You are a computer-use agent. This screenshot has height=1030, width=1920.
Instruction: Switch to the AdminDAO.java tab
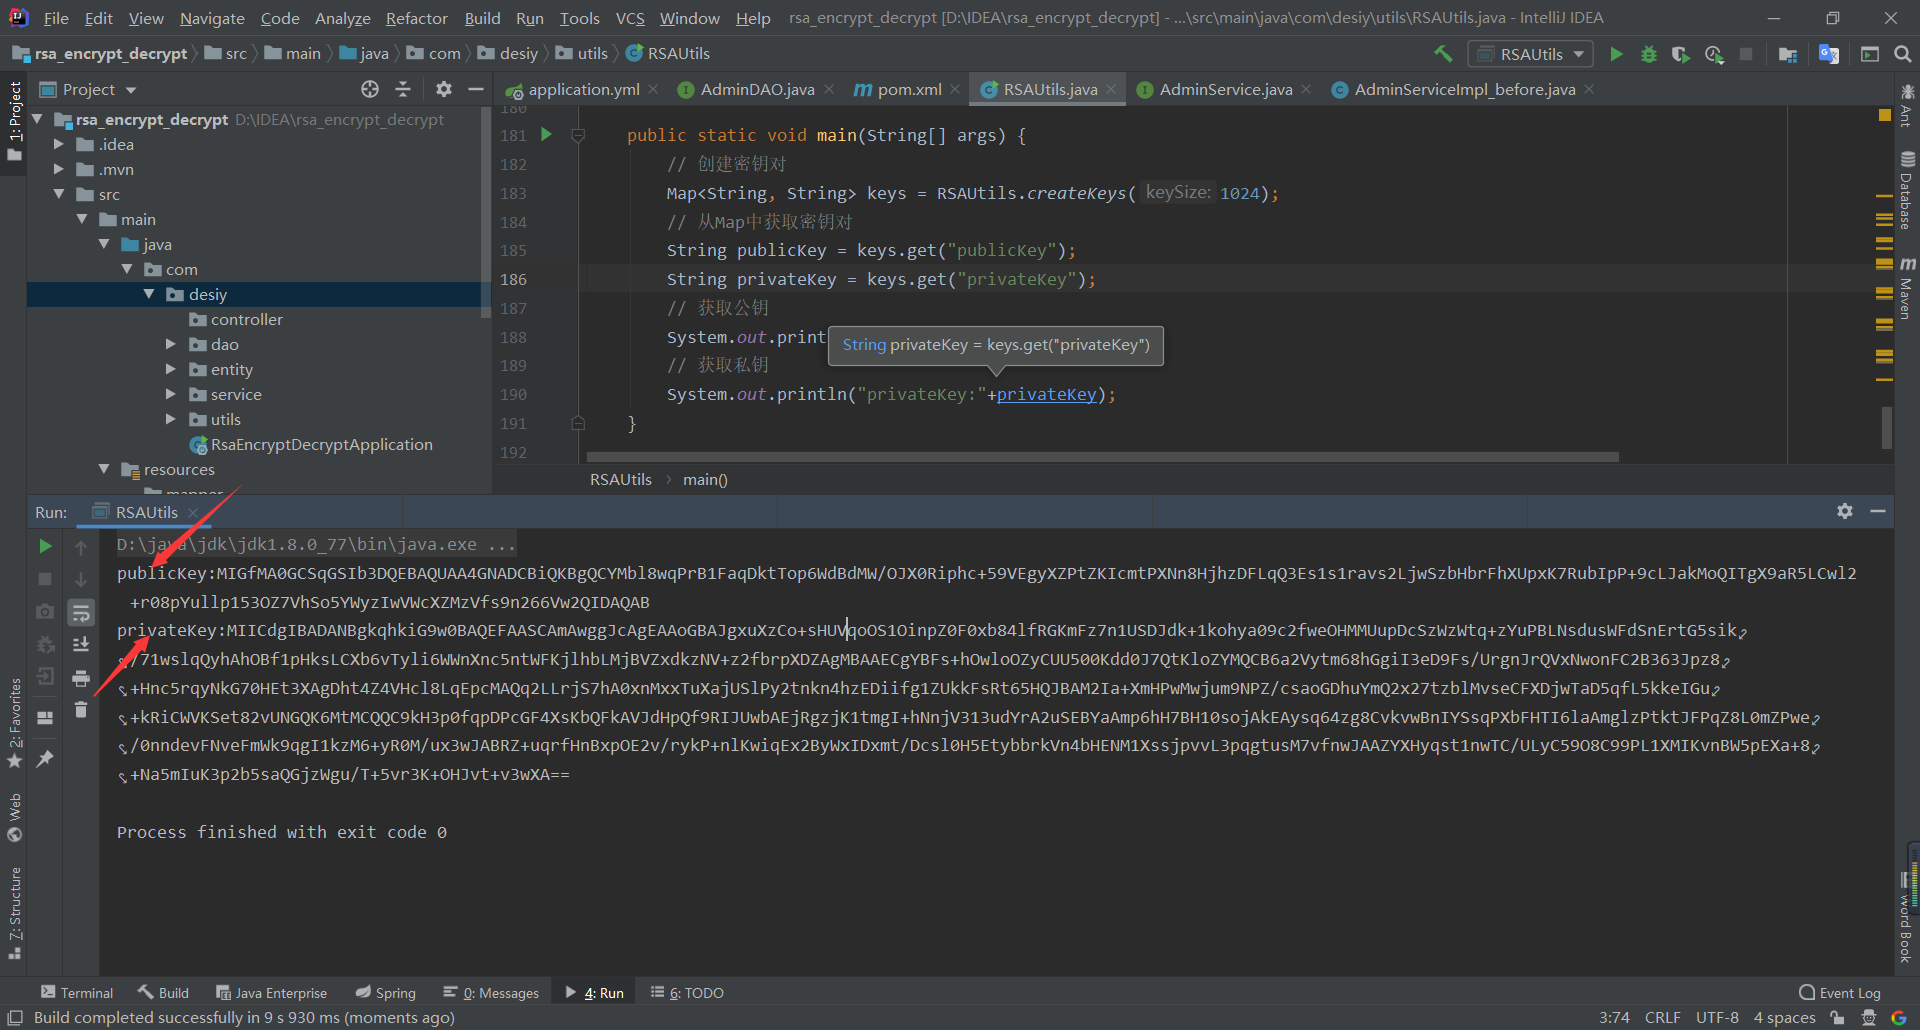coord(757,90)
